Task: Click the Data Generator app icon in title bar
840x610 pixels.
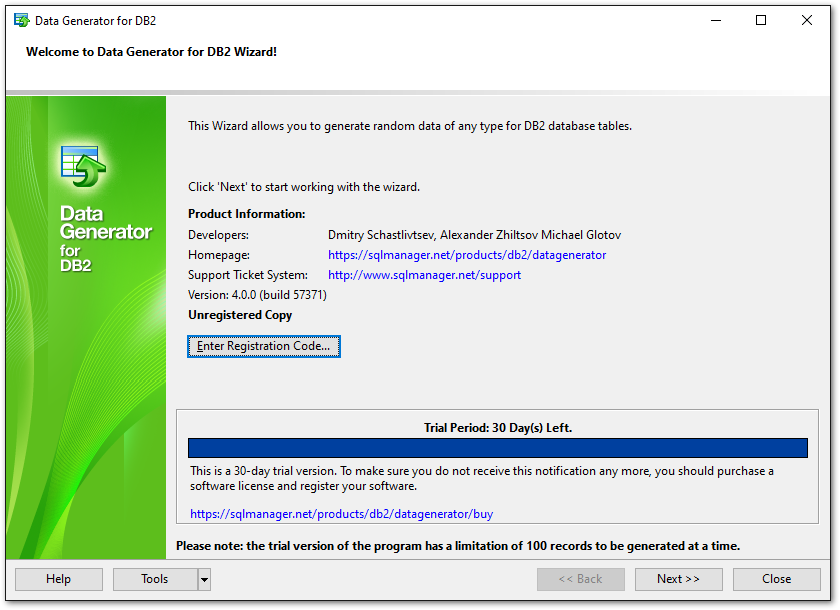Action: tap(21, 20)
